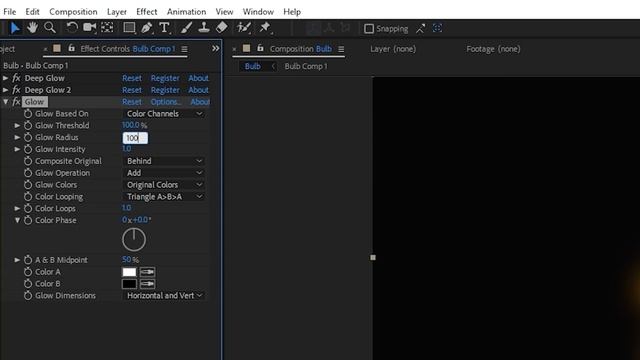
Task: Toggle stopwatch for Color Phase
Action: (x=28, y=220)
